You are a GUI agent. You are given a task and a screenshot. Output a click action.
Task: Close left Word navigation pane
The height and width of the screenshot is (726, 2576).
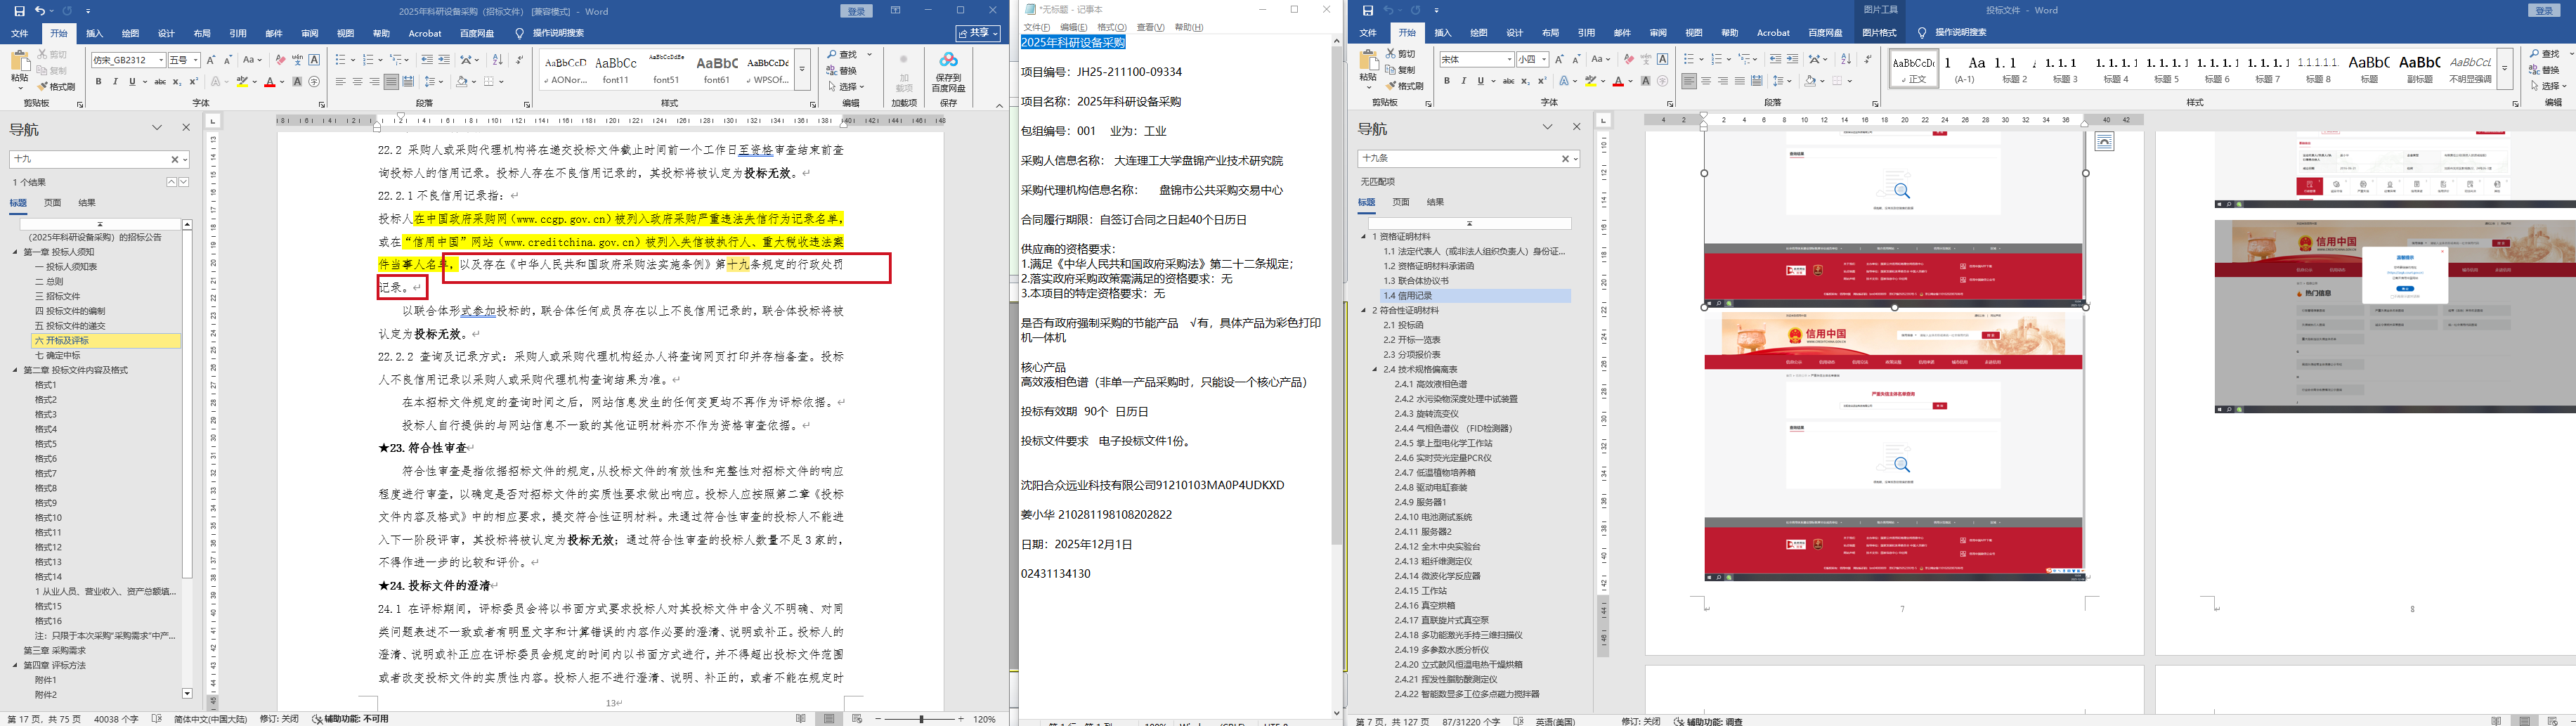(186, 128)
